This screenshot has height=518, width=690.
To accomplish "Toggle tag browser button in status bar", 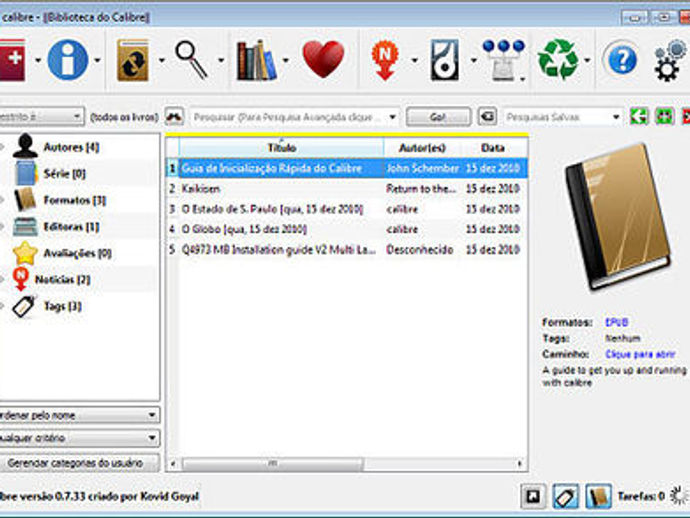I will (x=565, y=496).
